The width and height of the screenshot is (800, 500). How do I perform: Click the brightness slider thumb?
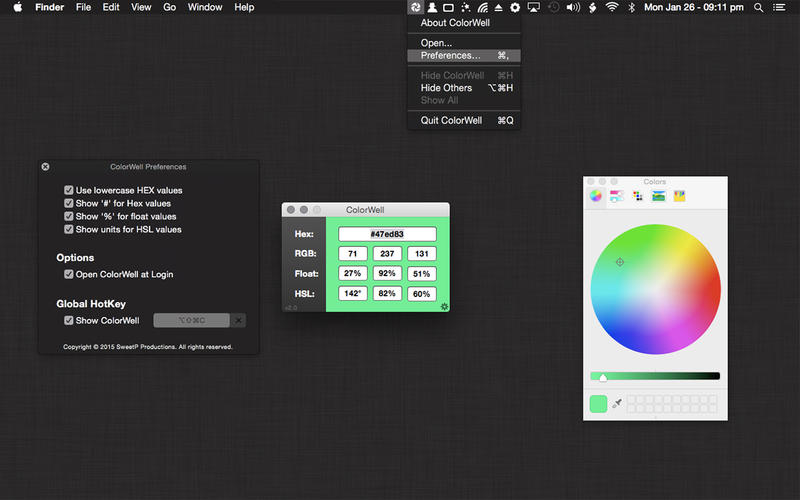tap(603, 378)
